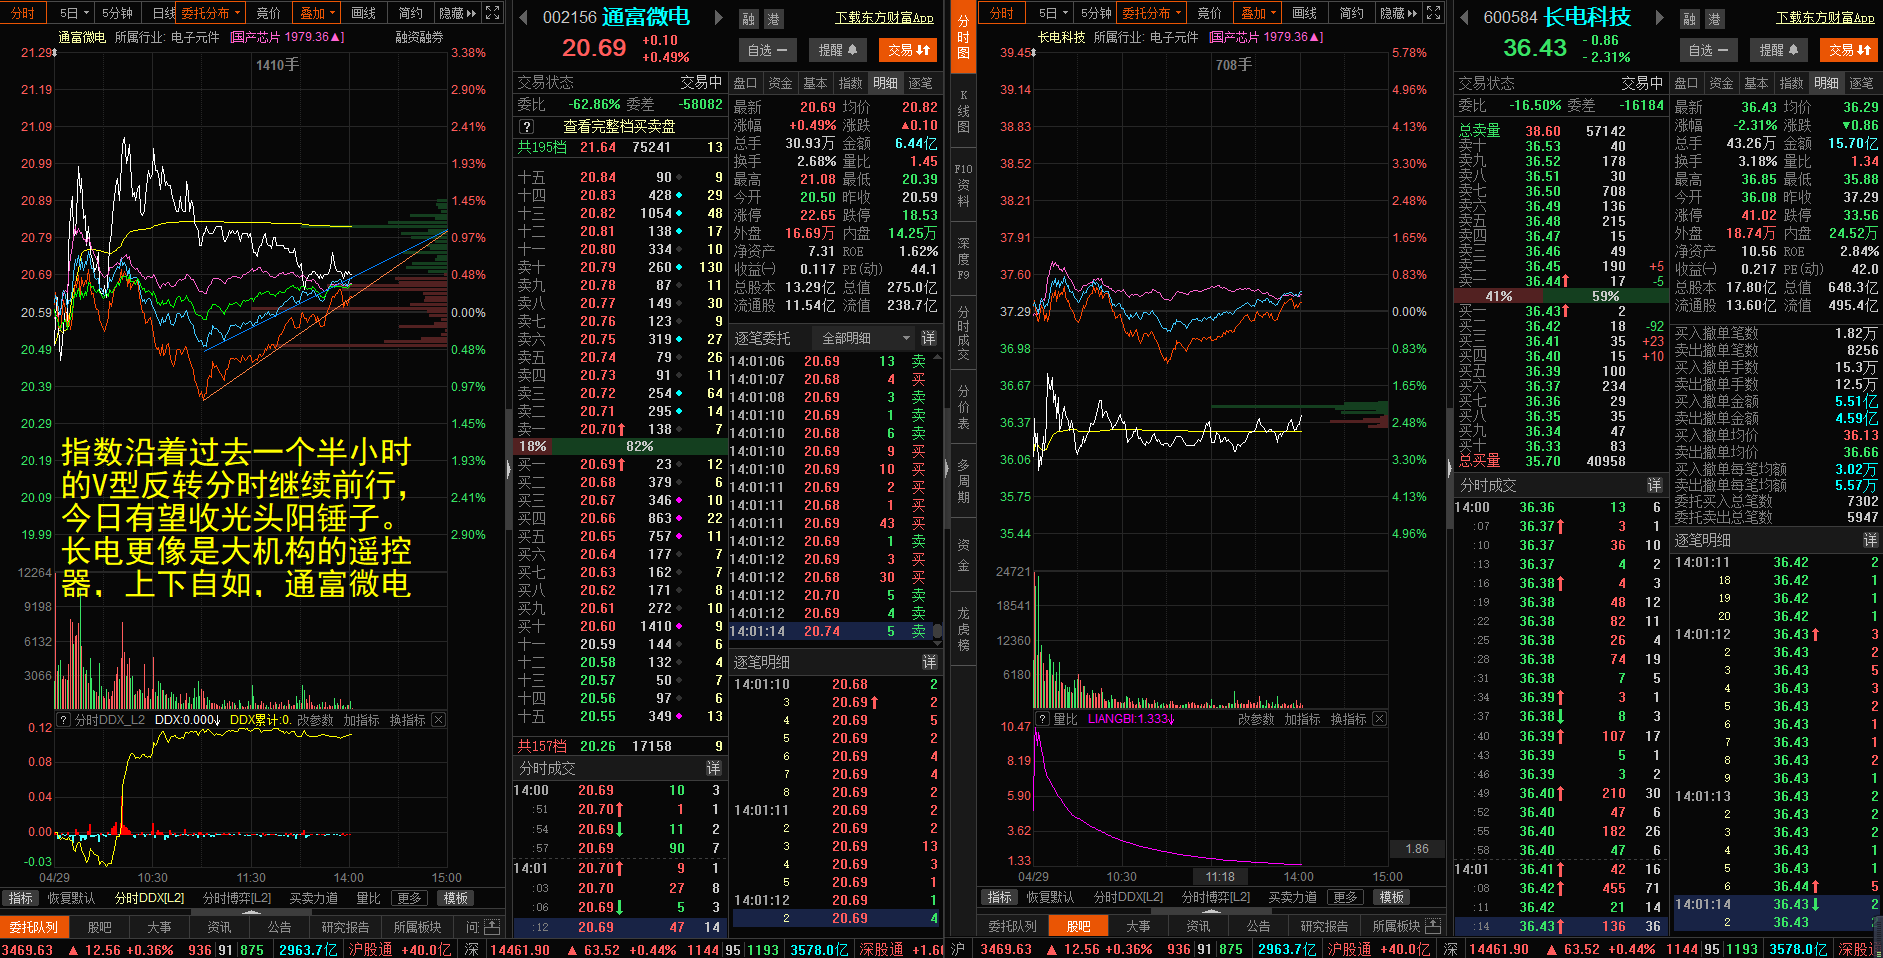This screenshot has height=958, width=1883.
Task: Toggle 隐藏 panel in right chart toolbar
Action: pyautogui.click(x=1398, y=13)
